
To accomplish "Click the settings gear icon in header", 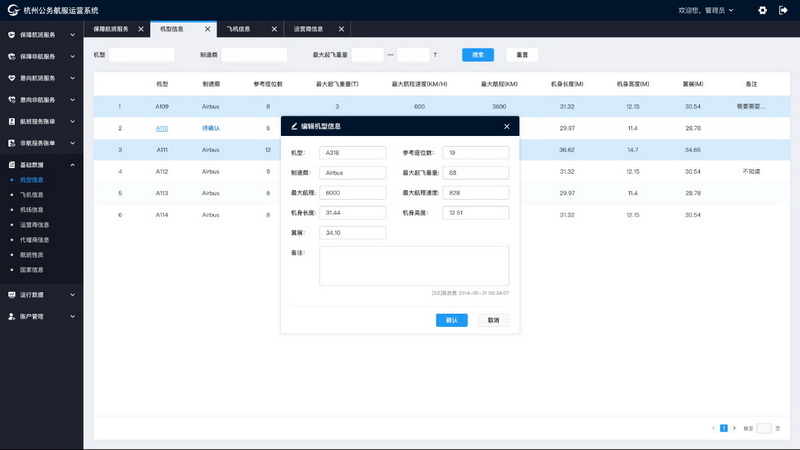I will click(762, 10).
